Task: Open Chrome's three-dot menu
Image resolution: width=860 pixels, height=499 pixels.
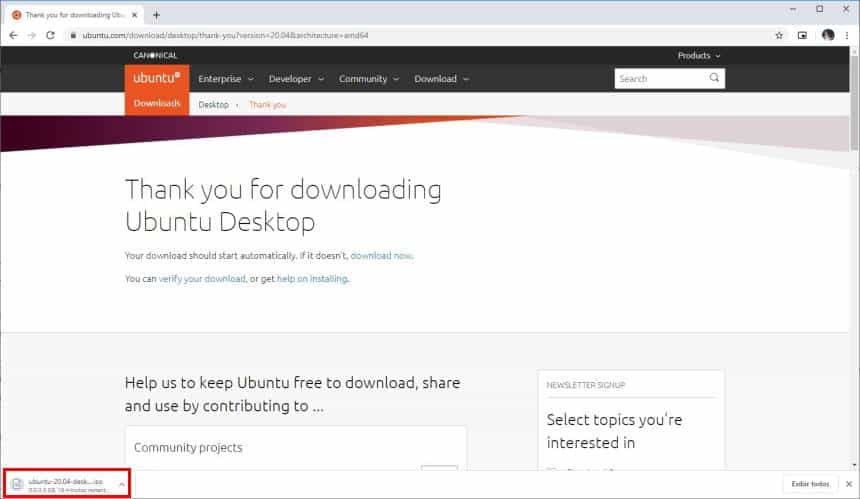Action: (x=847, y=35)
